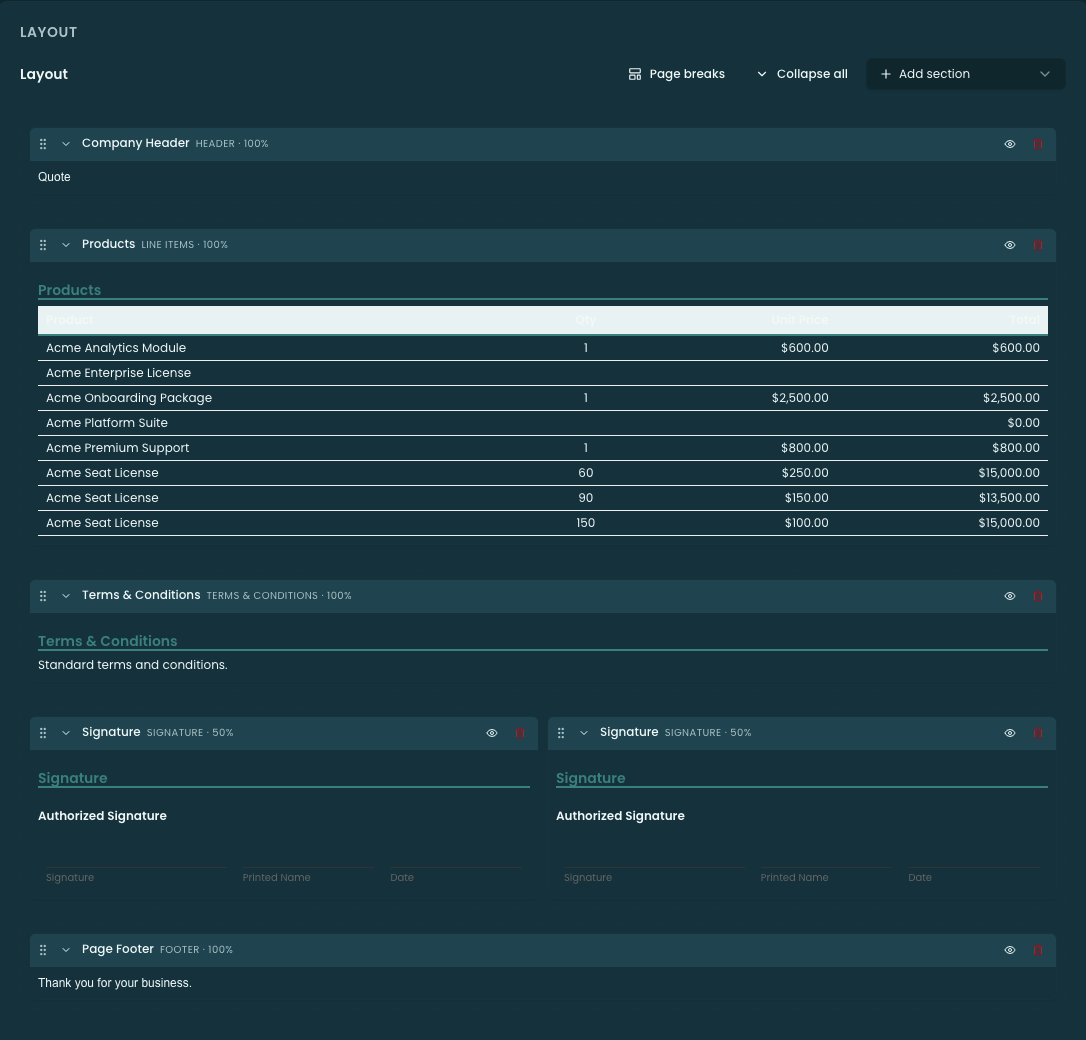Click the quantity 60 cell

click(x=585, y=473)
